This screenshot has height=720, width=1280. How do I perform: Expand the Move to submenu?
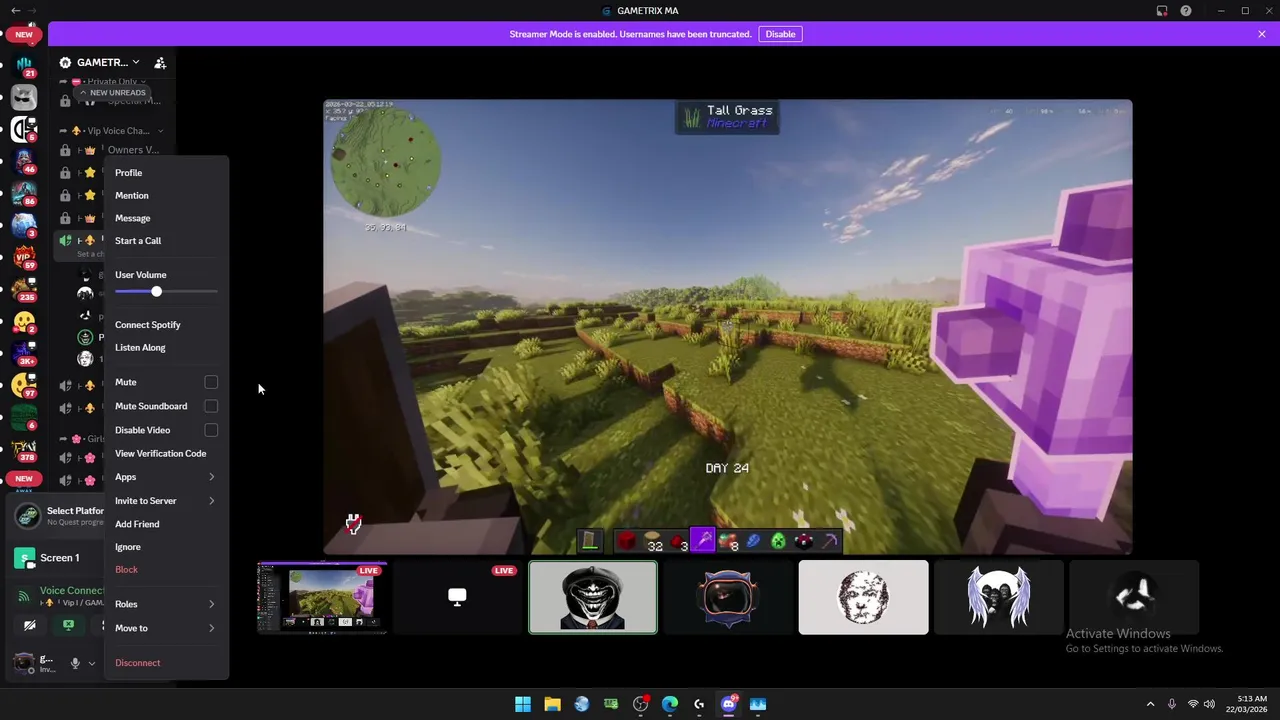[166, 628]
